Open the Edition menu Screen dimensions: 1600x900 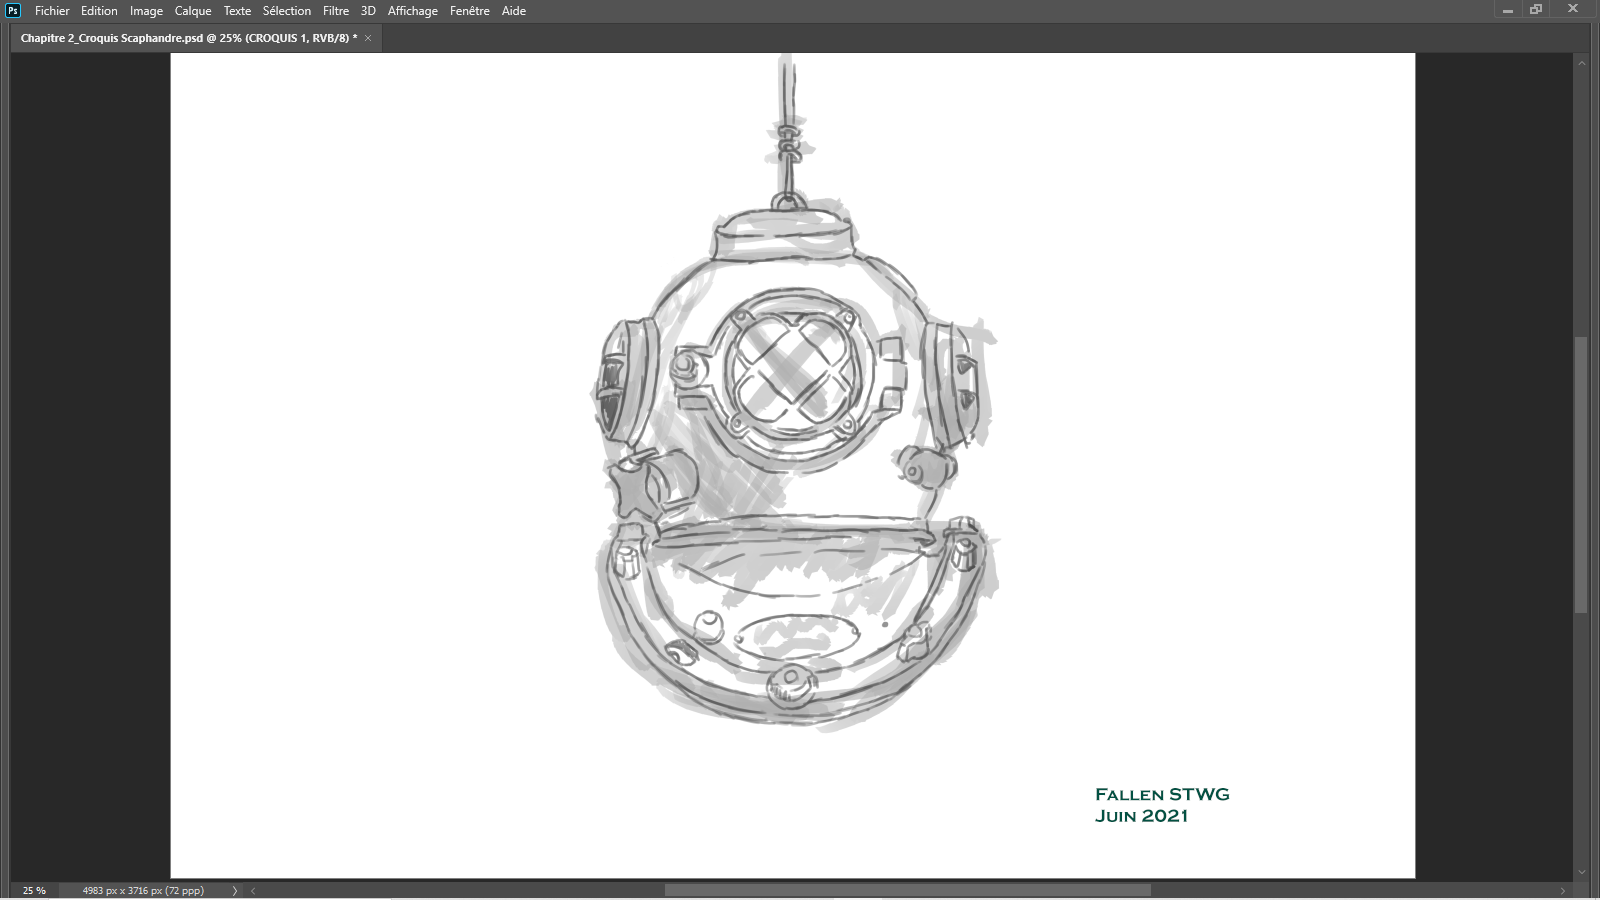99,11
